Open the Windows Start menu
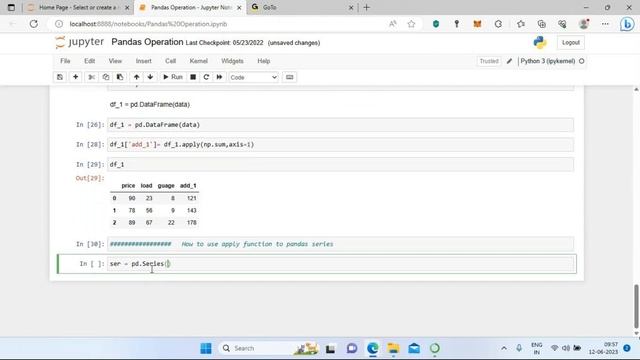This screenshot has height=360, width=640. 206,348
